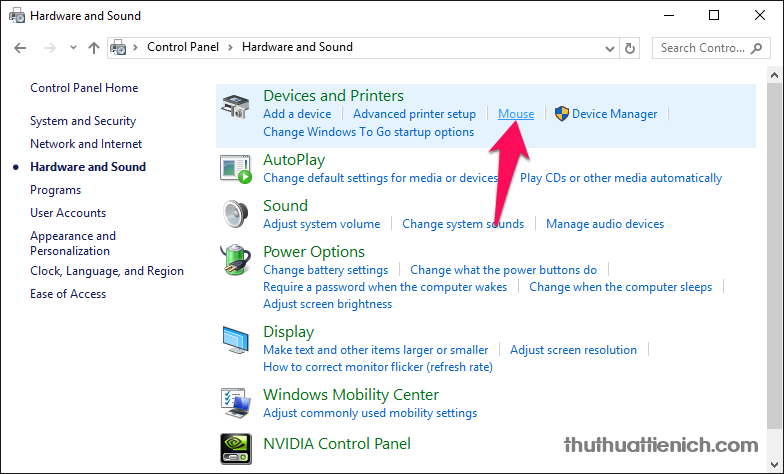Click Adjust system volume link
The image size is (784, 474).
point(321,224)
